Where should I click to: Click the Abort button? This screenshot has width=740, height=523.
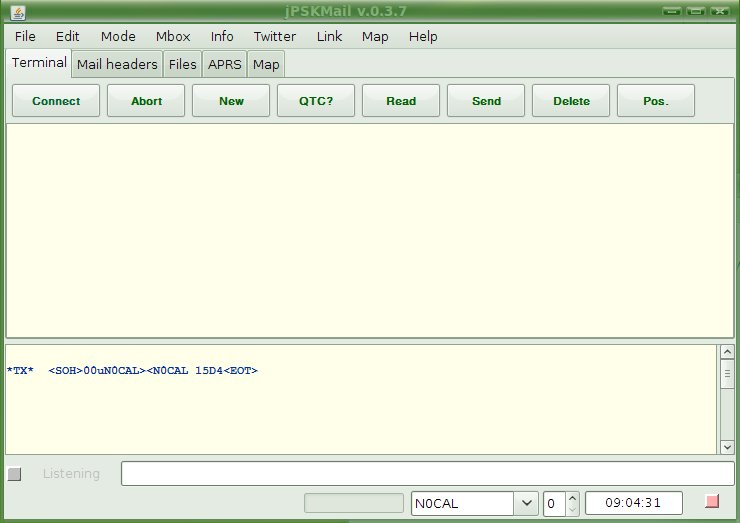(146, 101)
